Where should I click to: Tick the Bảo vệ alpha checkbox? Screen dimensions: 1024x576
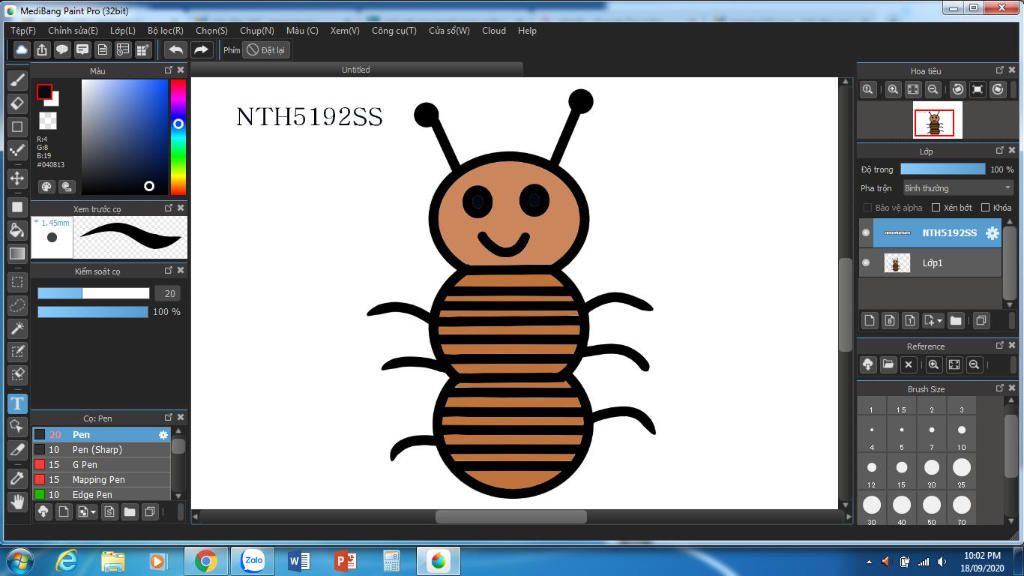867,208
